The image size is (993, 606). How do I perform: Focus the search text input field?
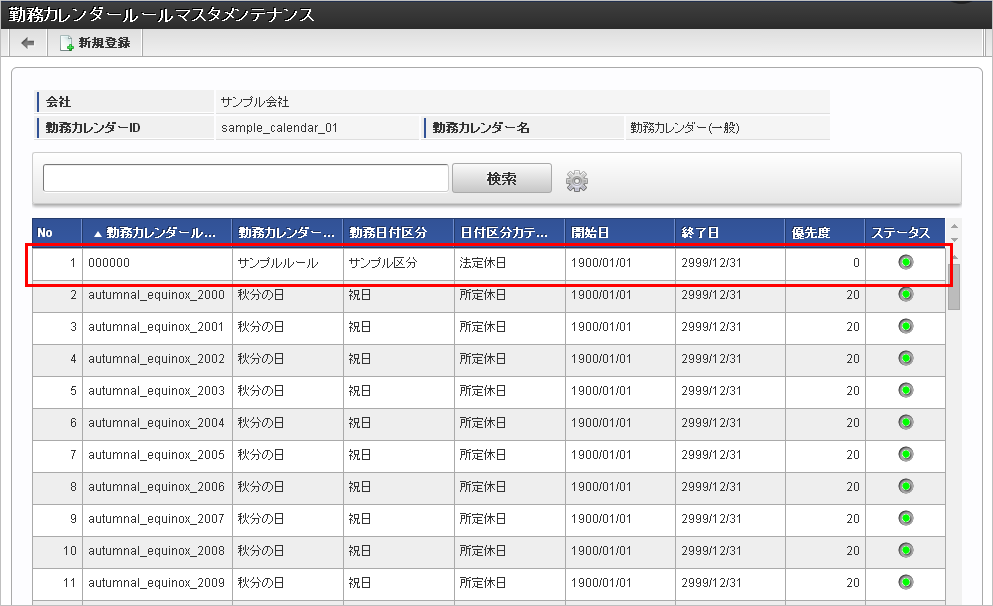[246, 178]
